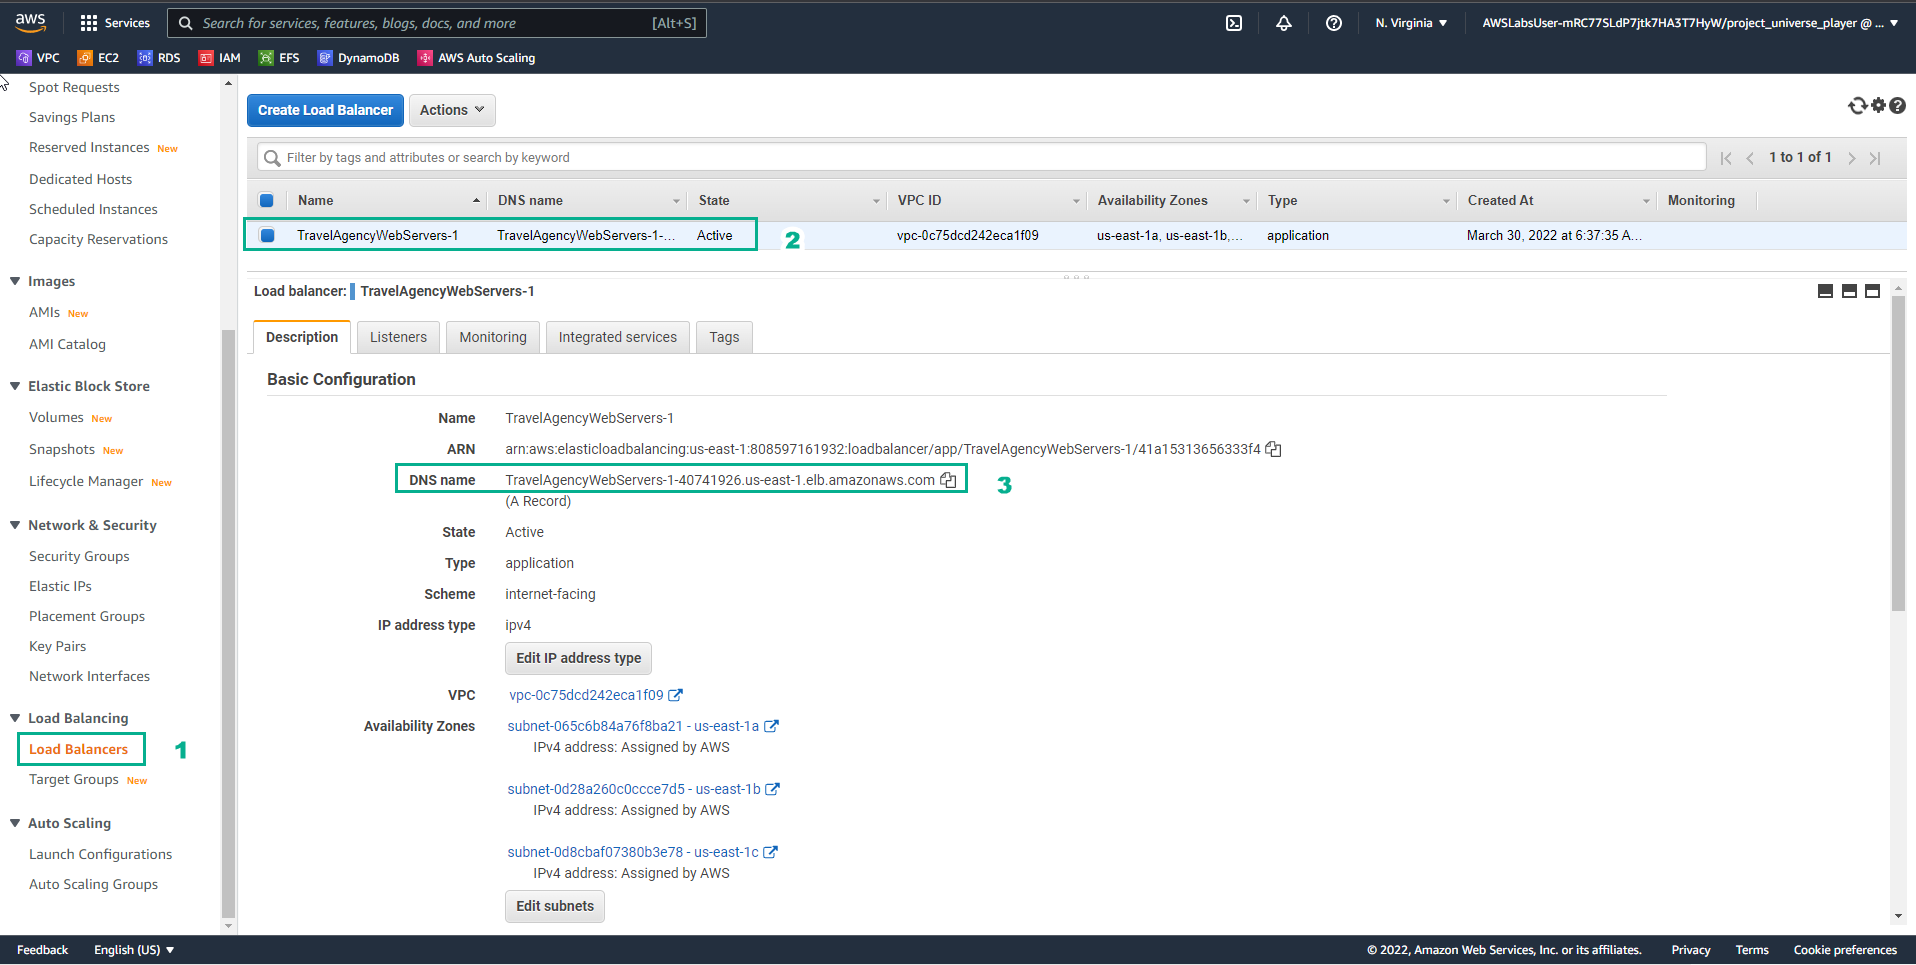Image resolution: width=1916 pixels, height=965 pixels.
Task: Open the EFS shortcut in favorites bar
Action: (x=279, y=58)
